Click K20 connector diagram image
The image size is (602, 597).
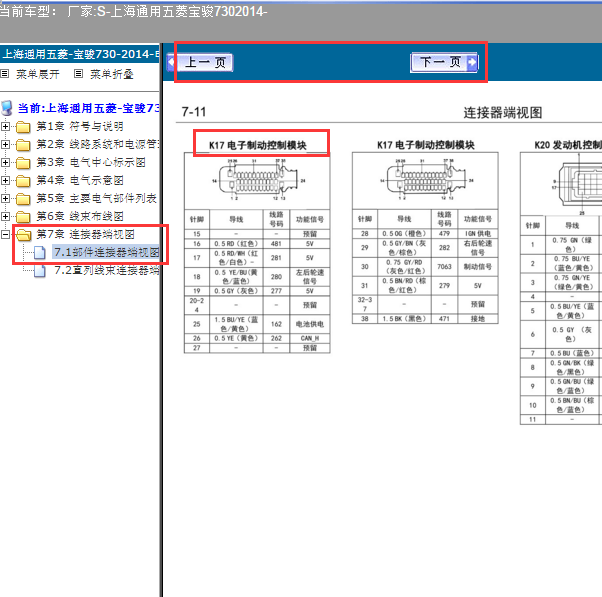pyautogui.click(x=576, y=185)
